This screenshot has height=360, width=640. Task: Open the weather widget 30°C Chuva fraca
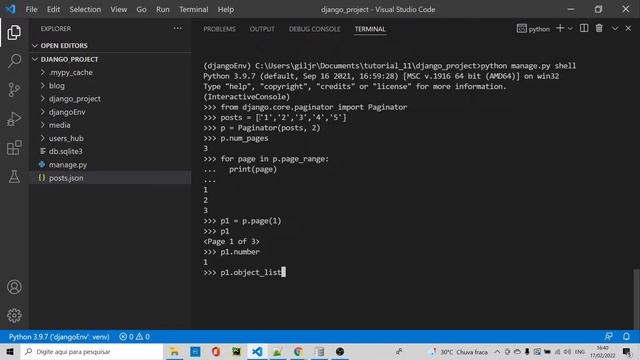tap(459, 351)
